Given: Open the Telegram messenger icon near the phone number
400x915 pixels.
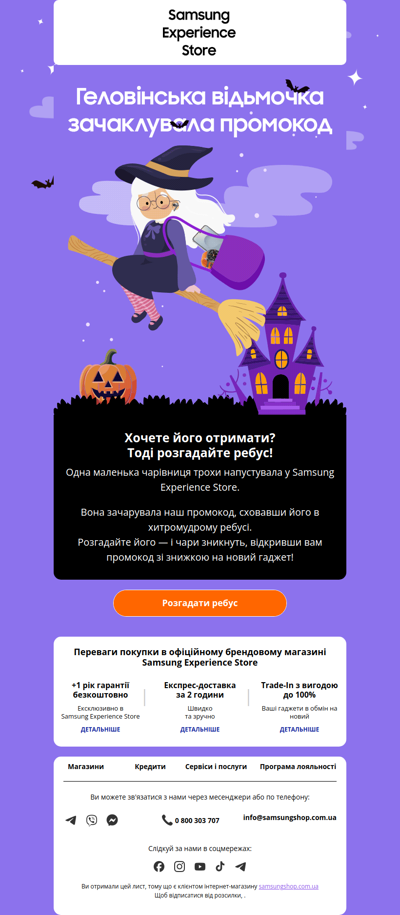Looking at the screenshot, I should [x=71, y=820].
